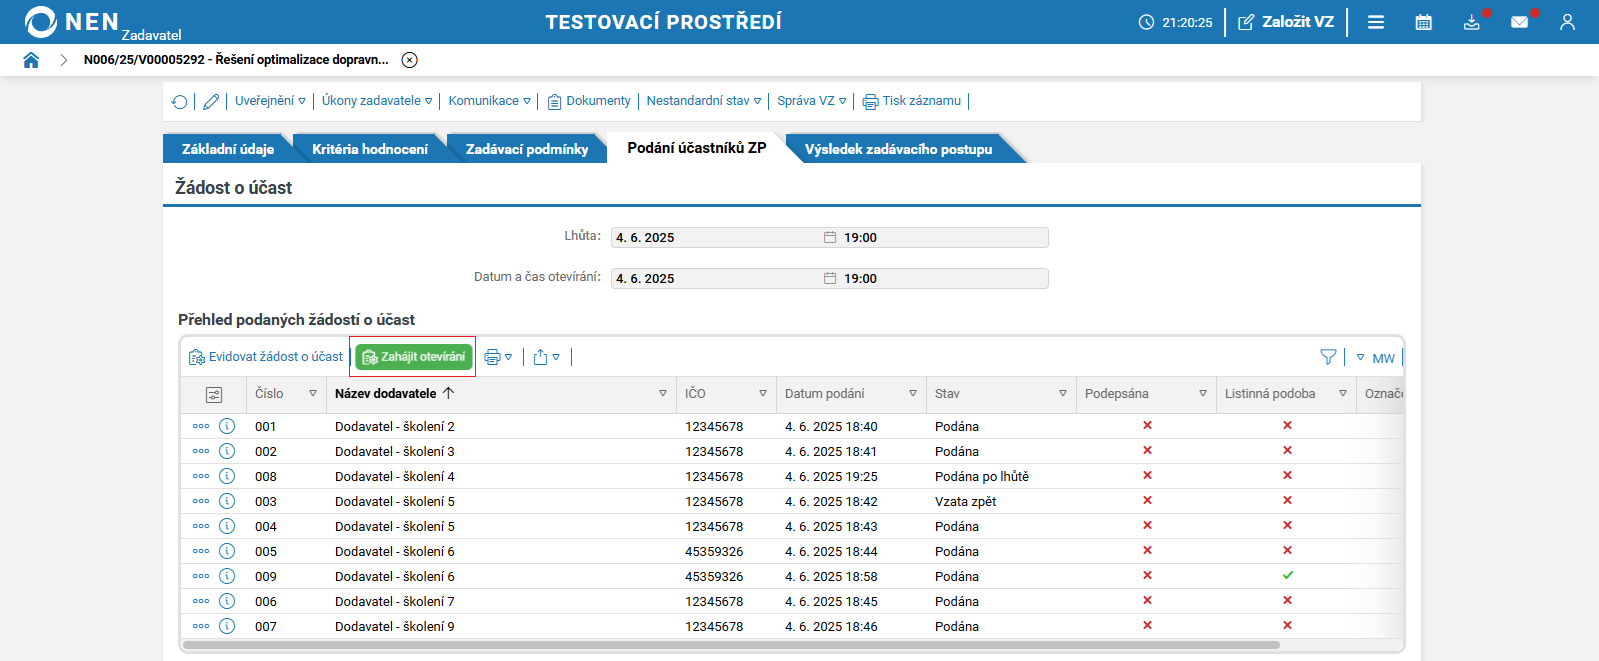Expand the Úkony zadavatele menu
Screen dimensions: 1599x661
377,101
